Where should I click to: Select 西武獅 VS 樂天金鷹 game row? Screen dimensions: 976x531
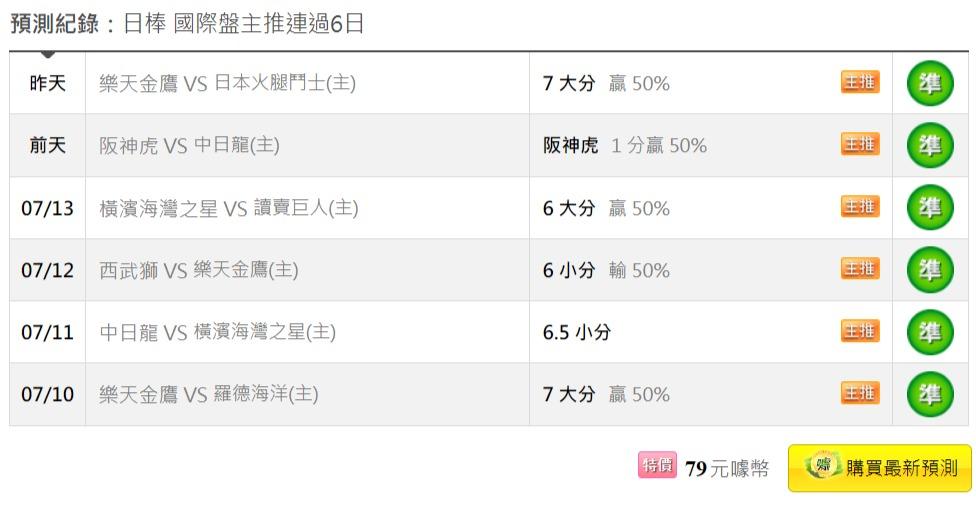pyautogui.click(x=489, y=270)
